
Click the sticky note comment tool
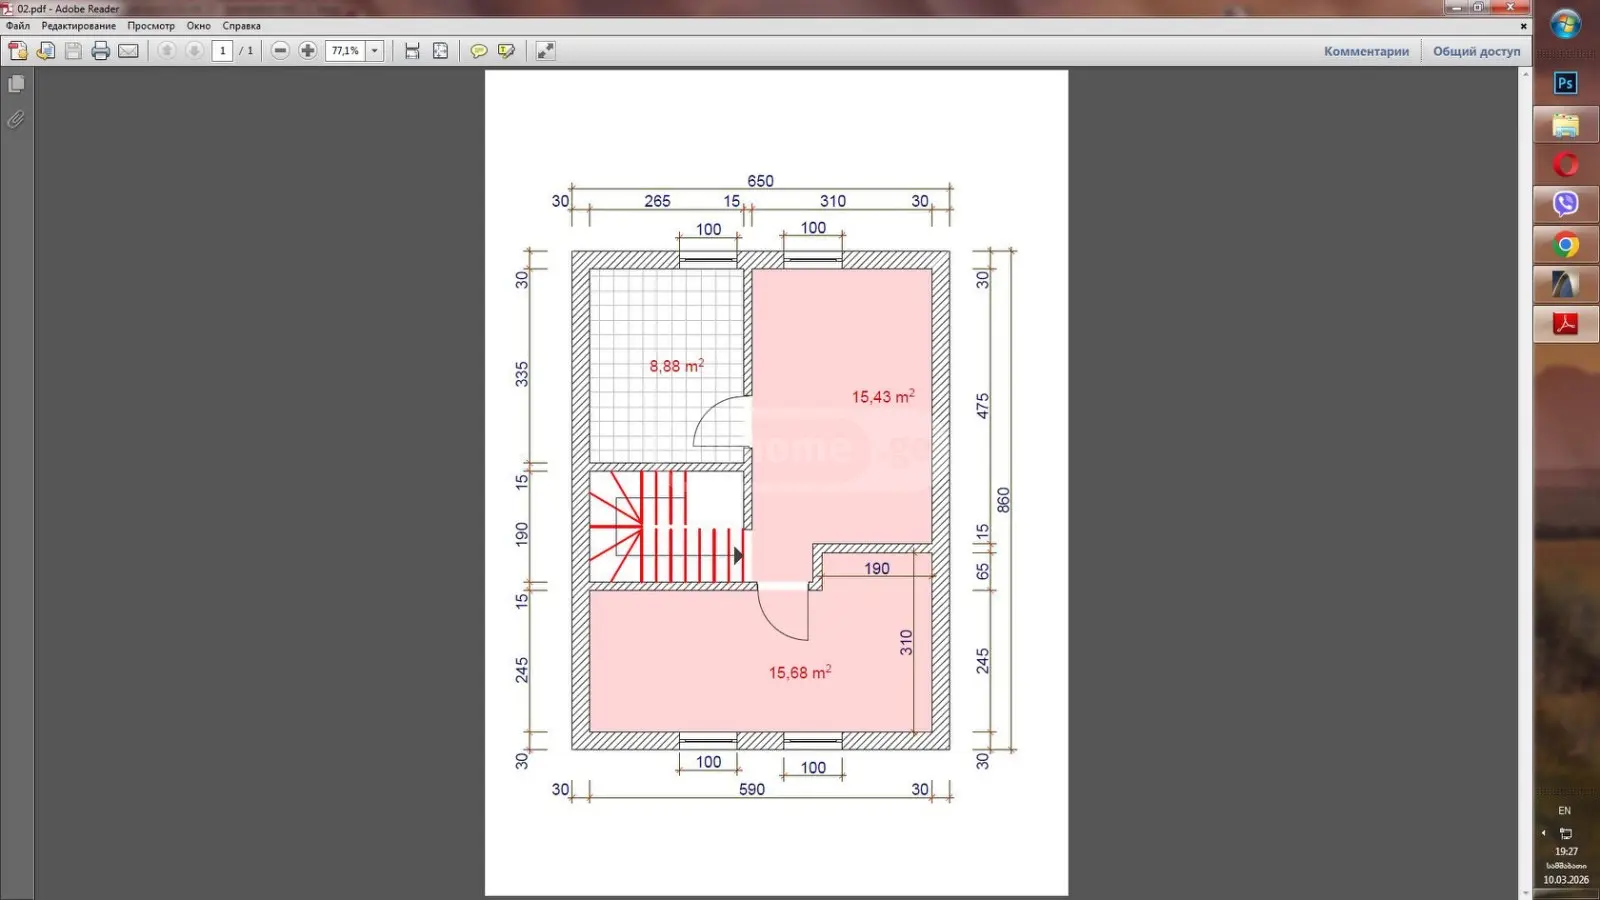click(479, 51)
